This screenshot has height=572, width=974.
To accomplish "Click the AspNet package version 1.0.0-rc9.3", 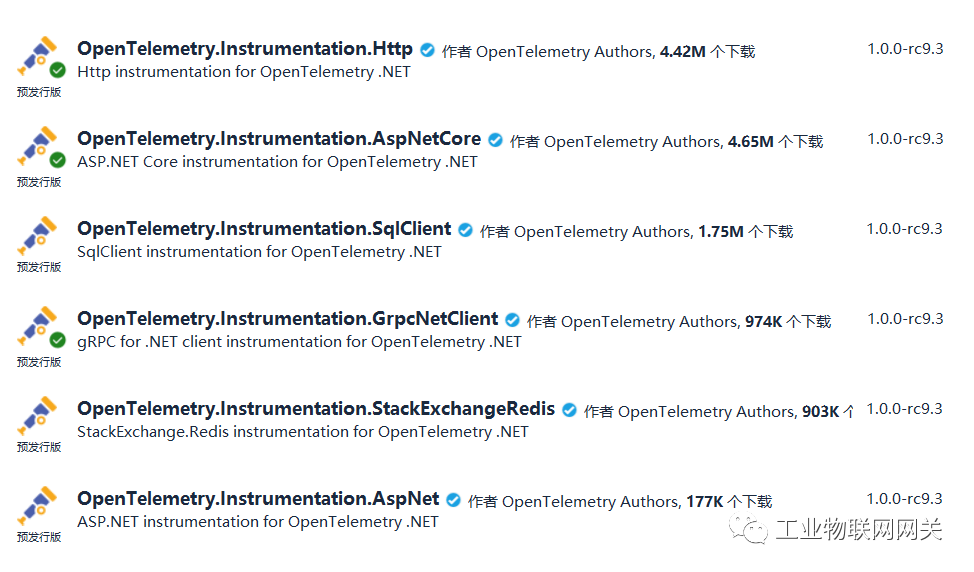I will tap(905, 499).
